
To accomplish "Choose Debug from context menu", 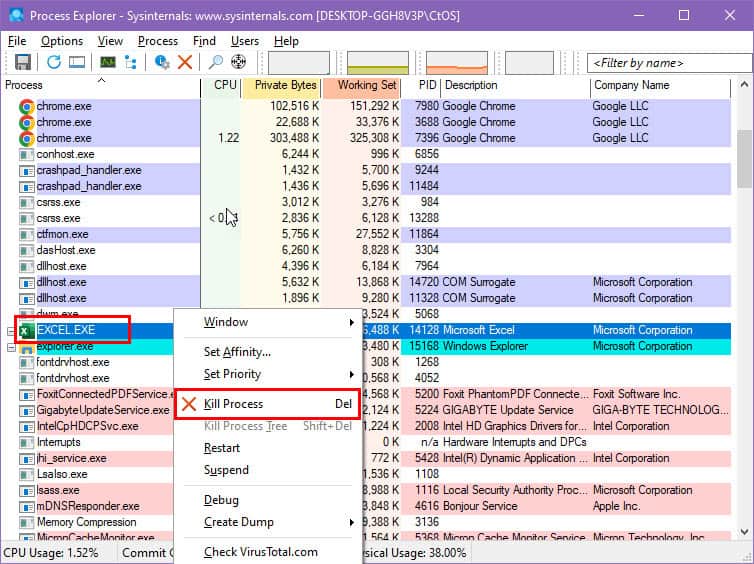I will click(267, 500).
